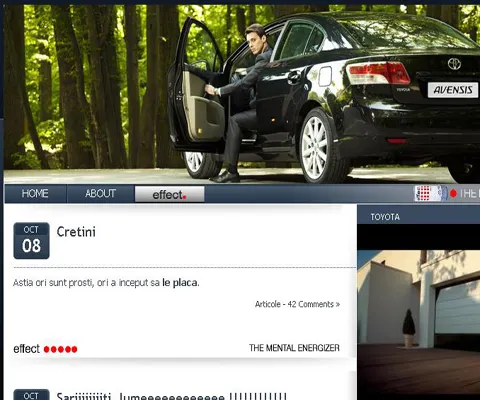480x400 pixels.
Task: Click the OCT 08 date badge
Action: pyautogui.click(x=31, y=241)
